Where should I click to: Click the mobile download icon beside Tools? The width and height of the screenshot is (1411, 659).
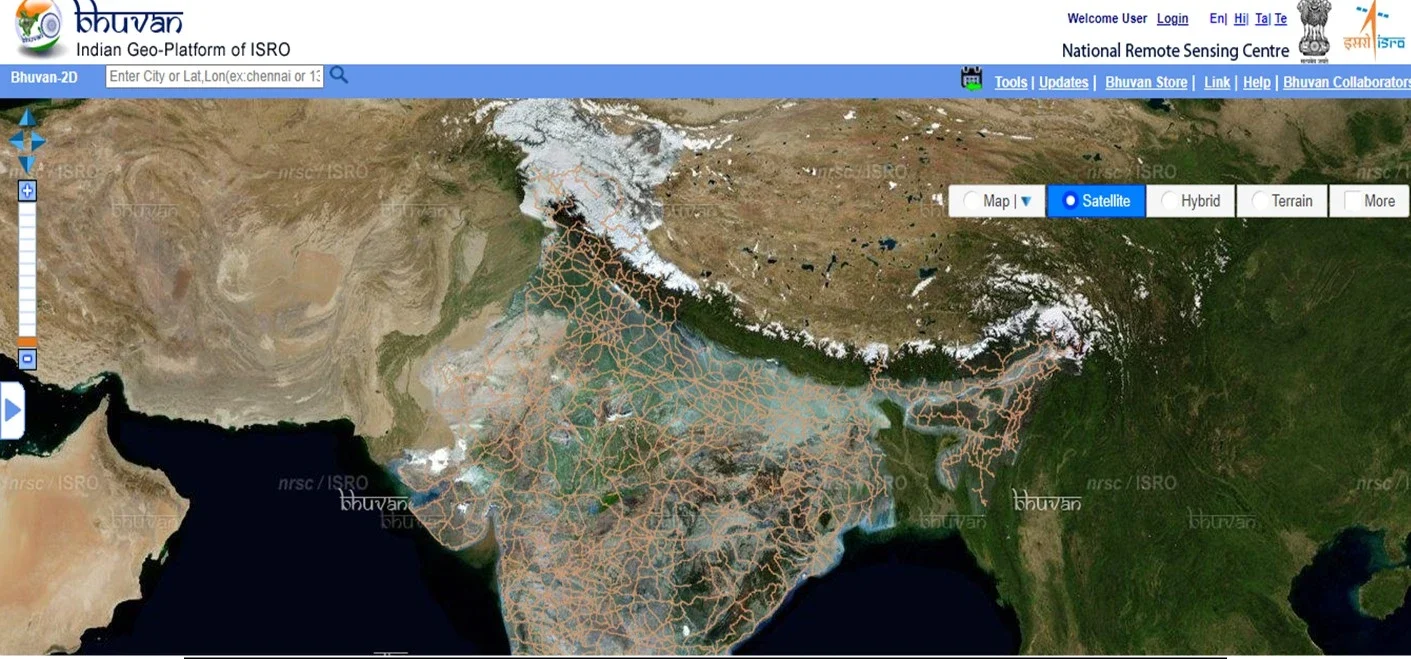tap(971, 79)
